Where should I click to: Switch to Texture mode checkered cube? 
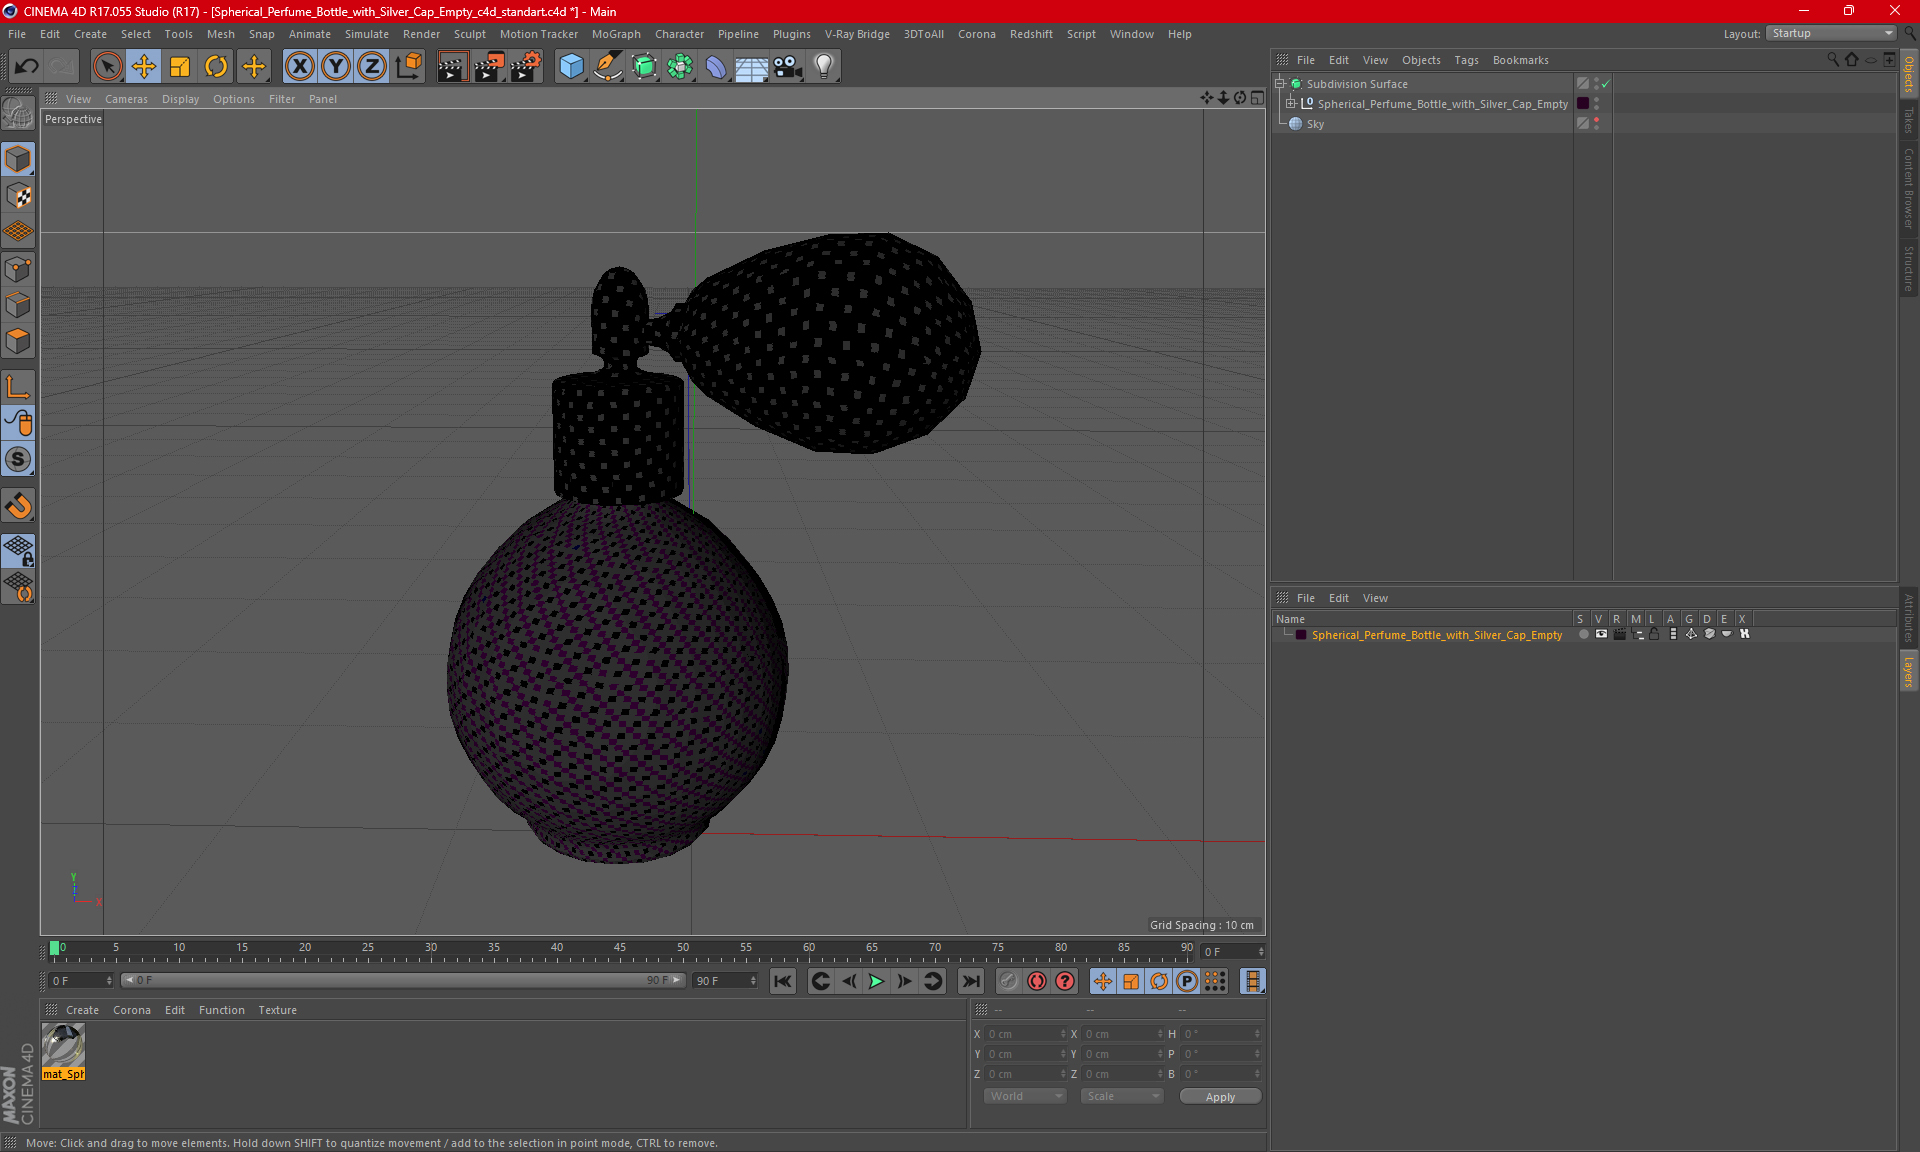19,196
